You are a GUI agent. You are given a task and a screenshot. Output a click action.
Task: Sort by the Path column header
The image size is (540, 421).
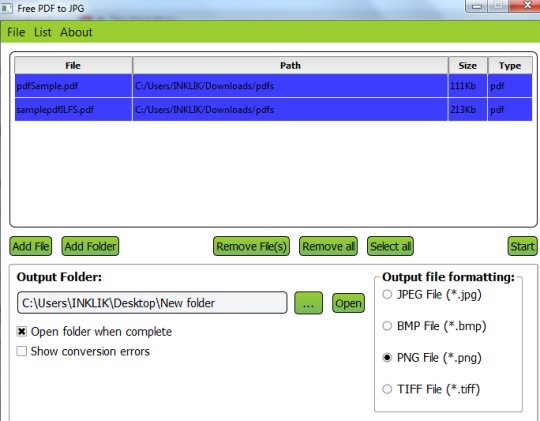(290, 65)
